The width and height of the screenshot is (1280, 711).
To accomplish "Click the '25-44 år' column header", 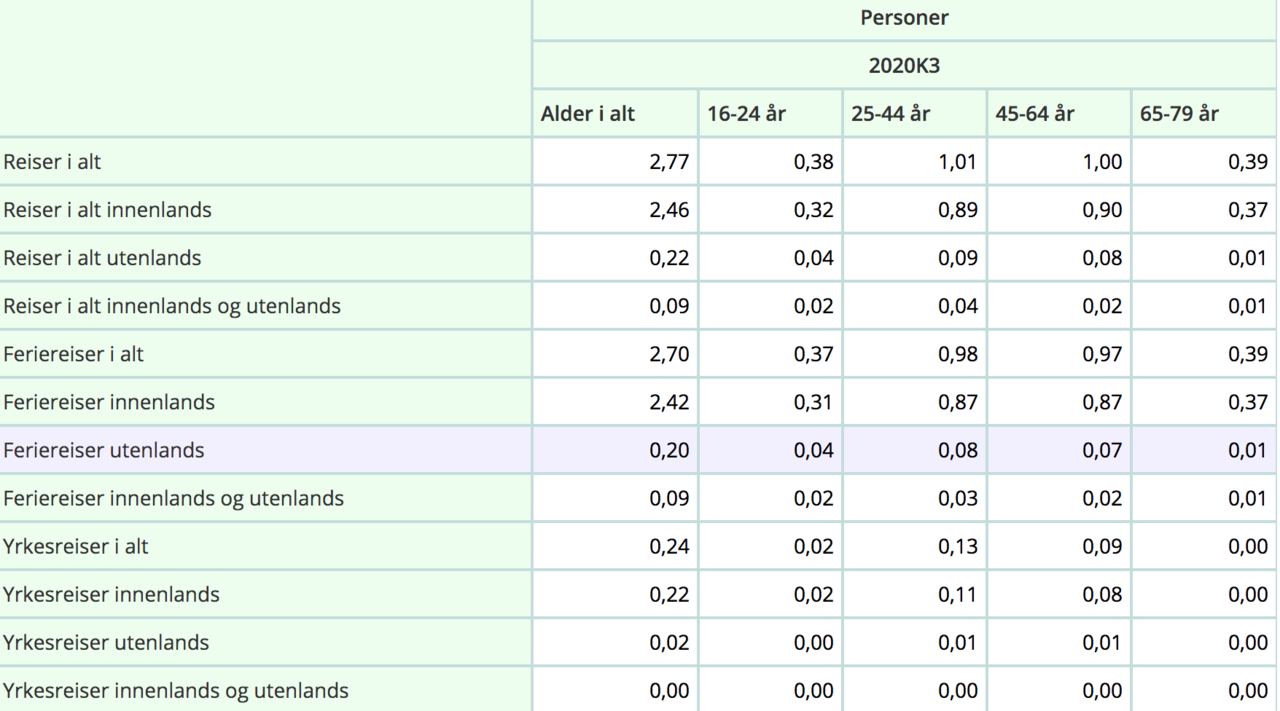I will (891, 114).
